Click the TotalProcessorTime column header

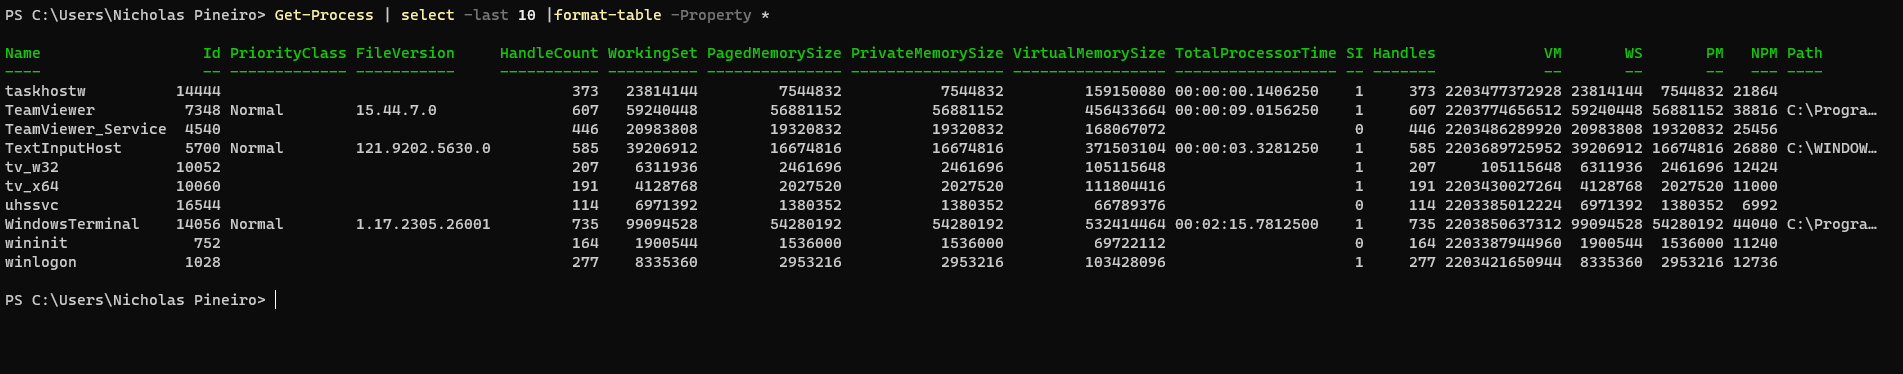(1256, 53)
